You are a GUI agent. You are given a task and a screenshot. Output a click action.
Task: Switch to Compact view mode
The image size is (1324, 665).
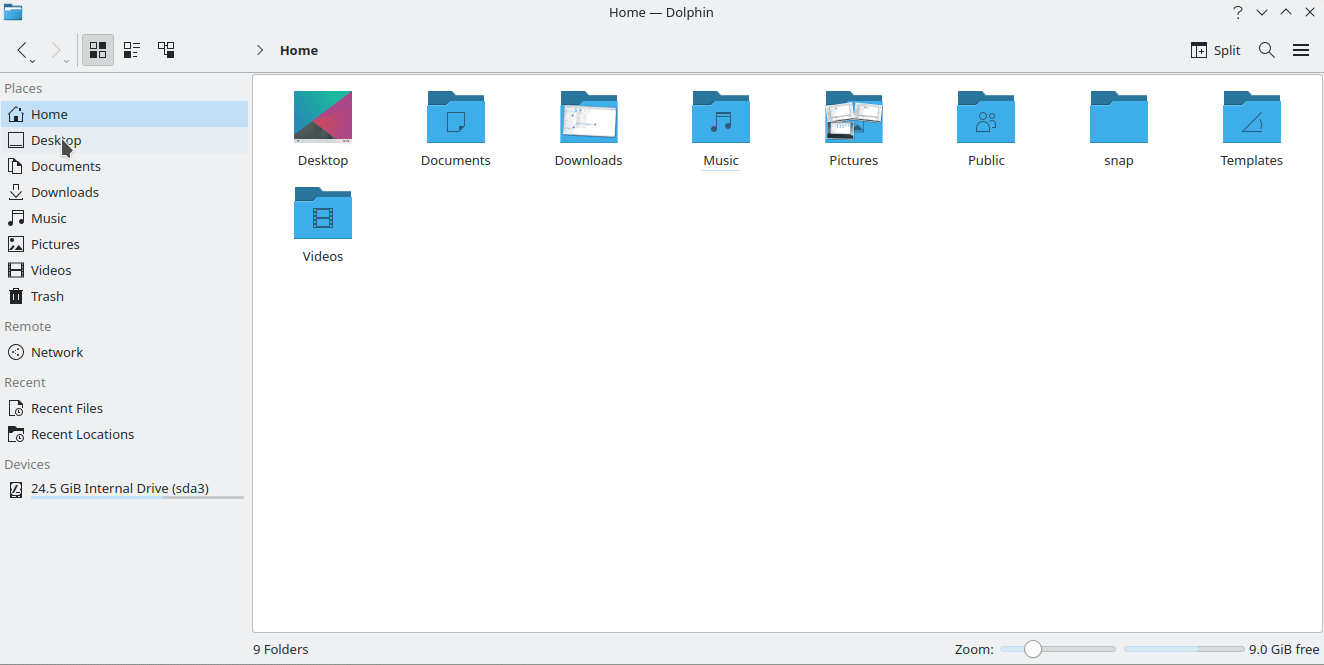coord(131,50)
